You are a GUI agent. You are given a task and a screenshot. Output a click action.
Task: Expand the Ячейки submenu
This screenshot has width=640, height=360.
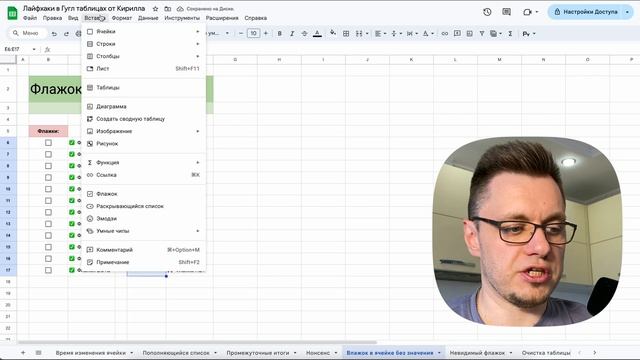coord(144,31)
